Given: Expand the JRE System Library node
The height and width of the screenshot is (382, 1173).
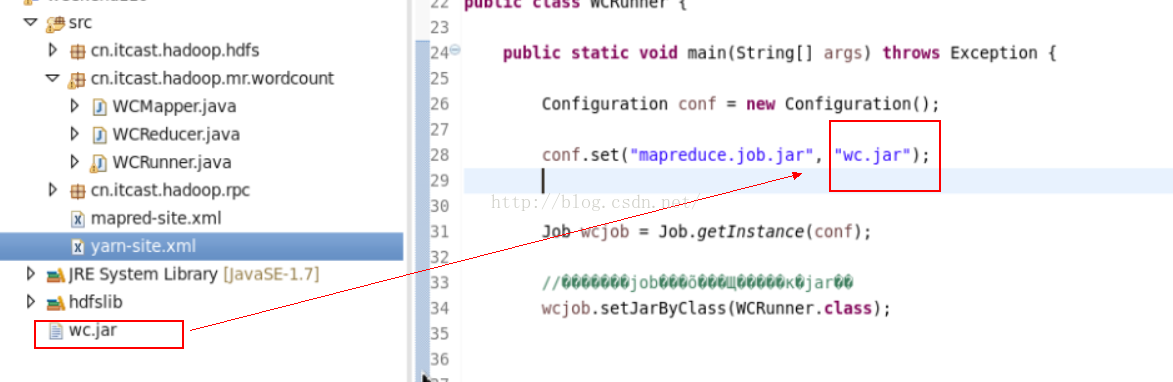Looking at the screenshot, I should [x=31, y=274].
